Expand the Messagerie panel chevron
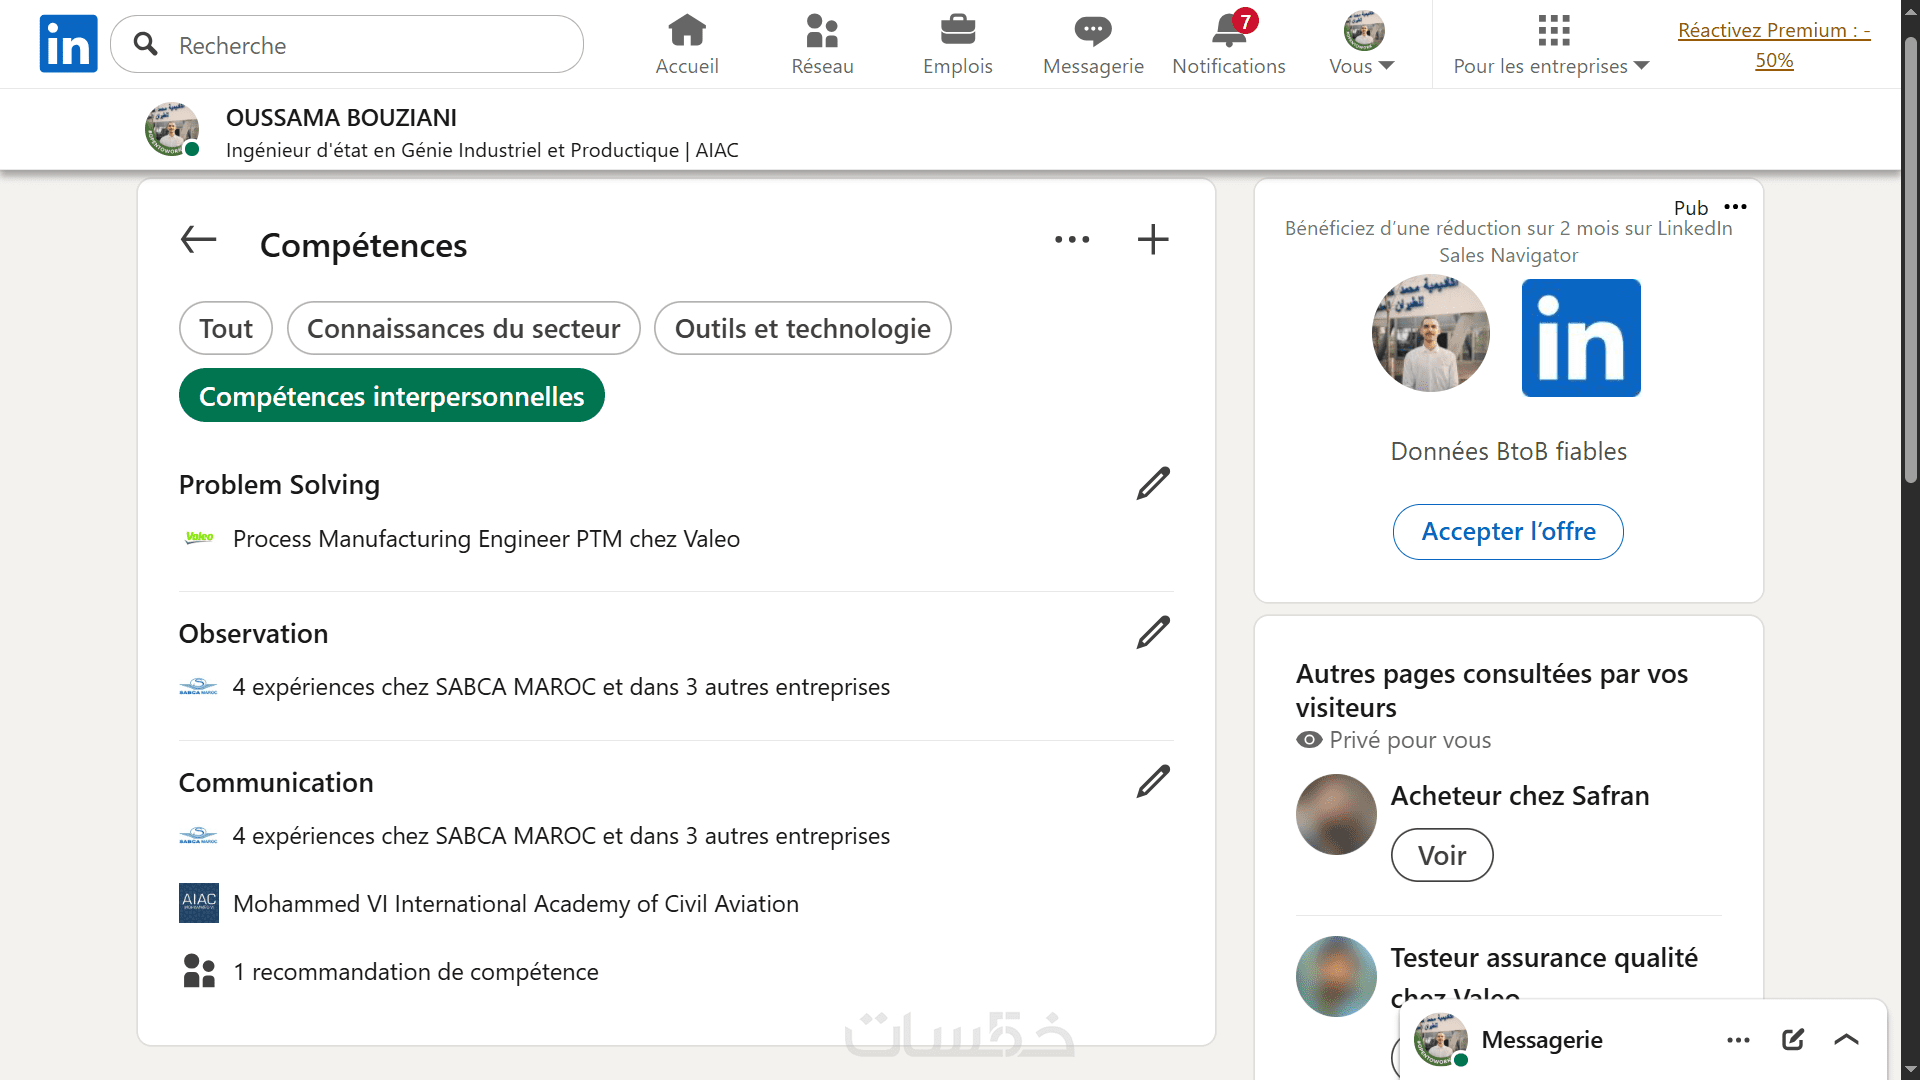This screenshot has height=1080, width=1920. [x=1846, y=1040]
